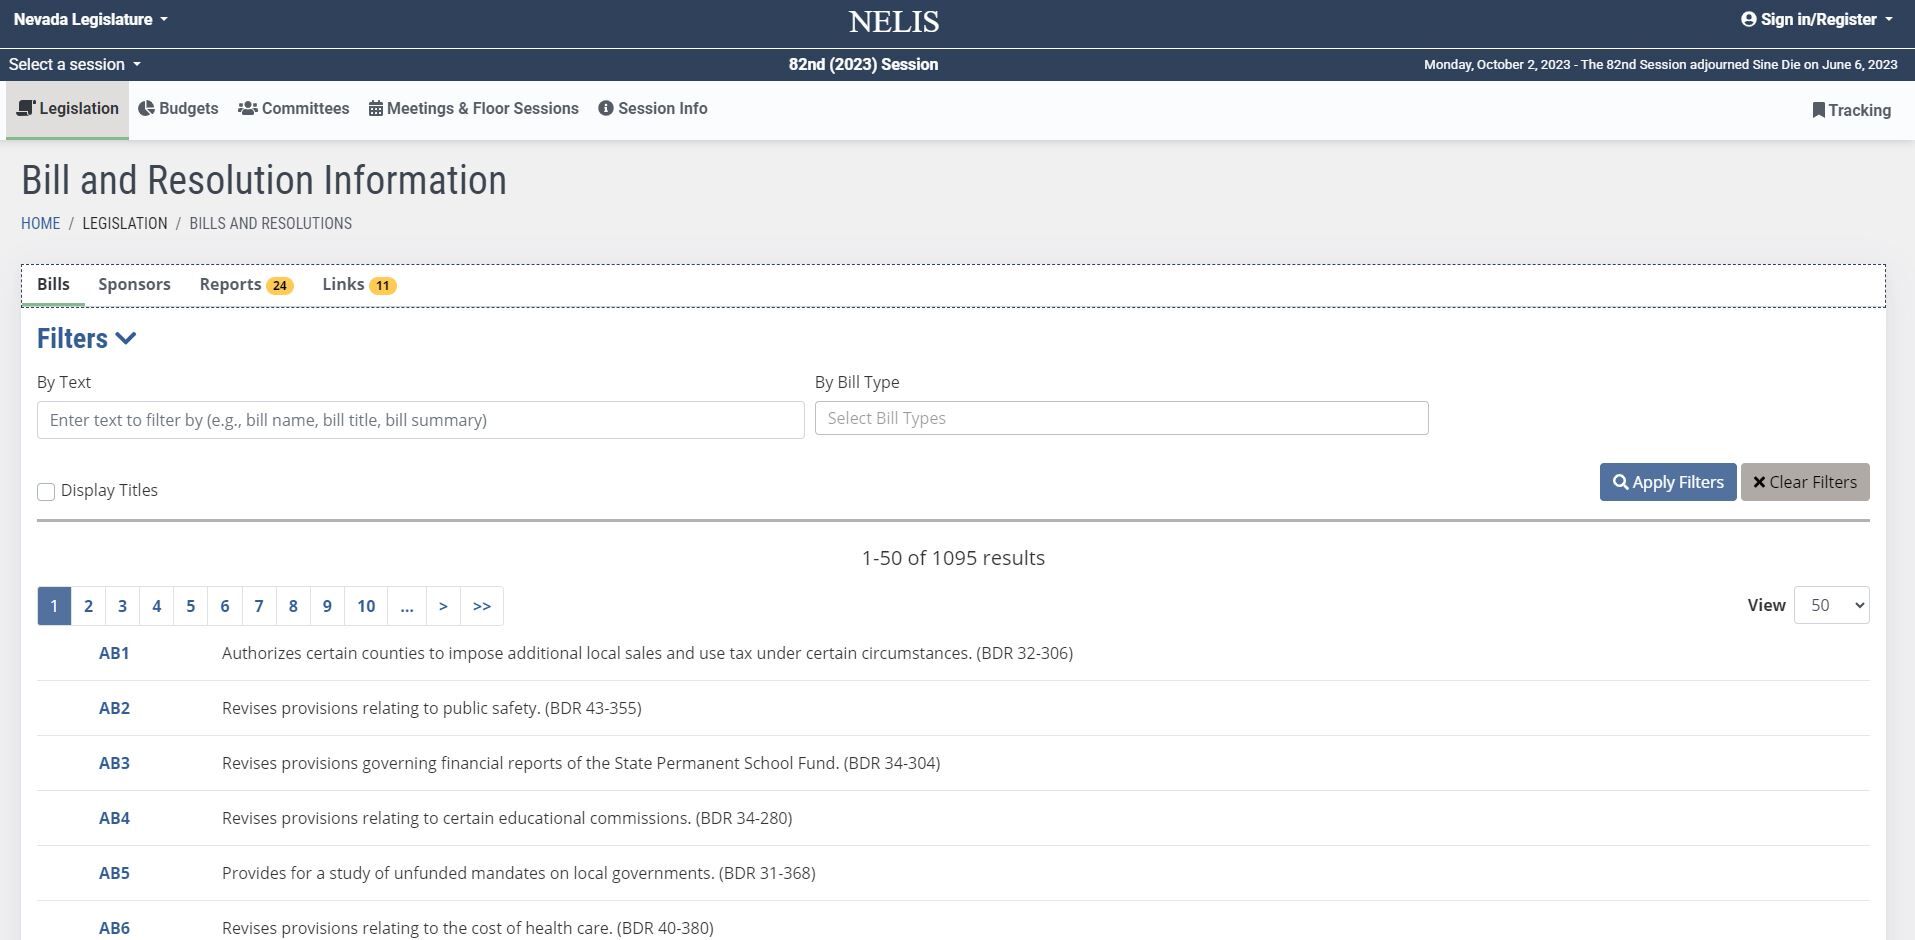The width and height of the screenshot is (1915, 940).
Task: Open the Select Bill Types box
Action: [x=1121, y=418]
